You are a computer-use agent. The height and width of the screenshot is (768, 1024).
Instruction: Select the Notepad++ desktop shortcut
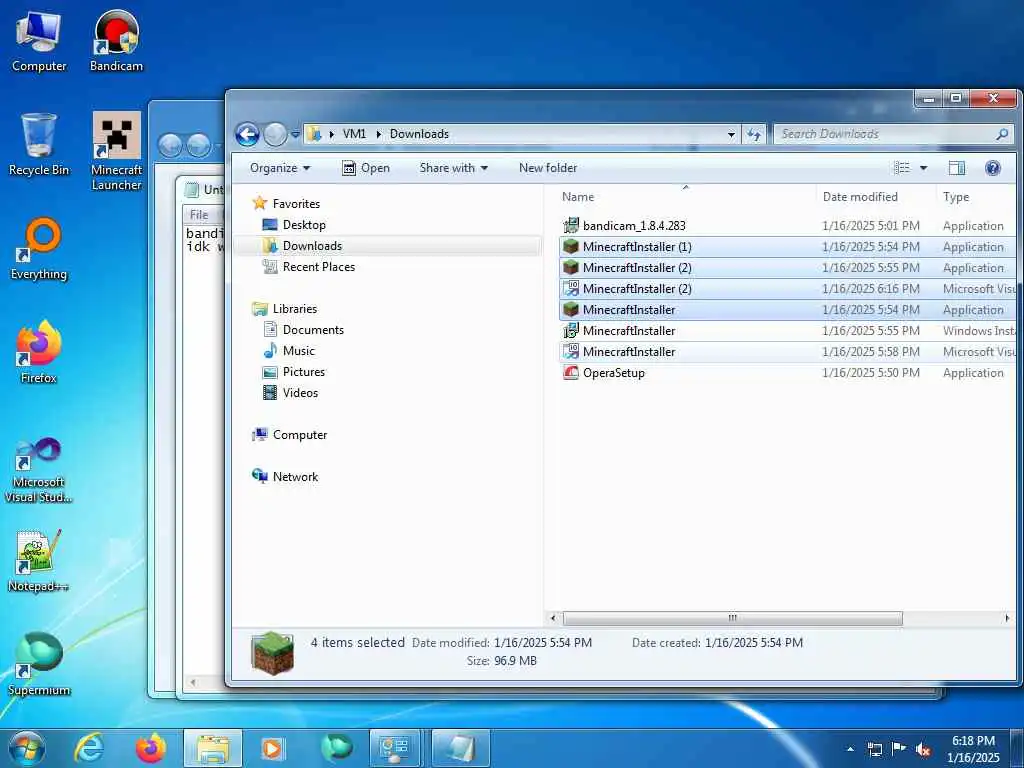pos(39,560)
